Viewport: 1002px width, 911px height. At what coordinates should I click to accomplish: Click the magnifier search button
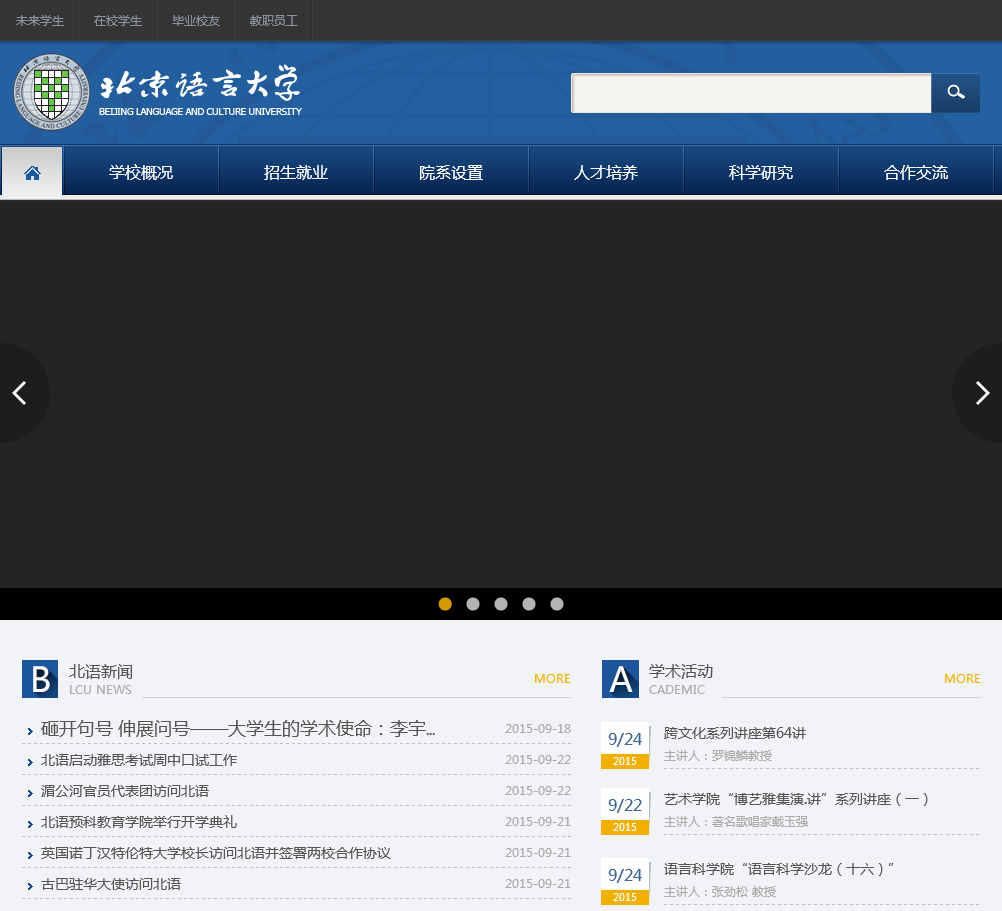[x=955, y=93]
